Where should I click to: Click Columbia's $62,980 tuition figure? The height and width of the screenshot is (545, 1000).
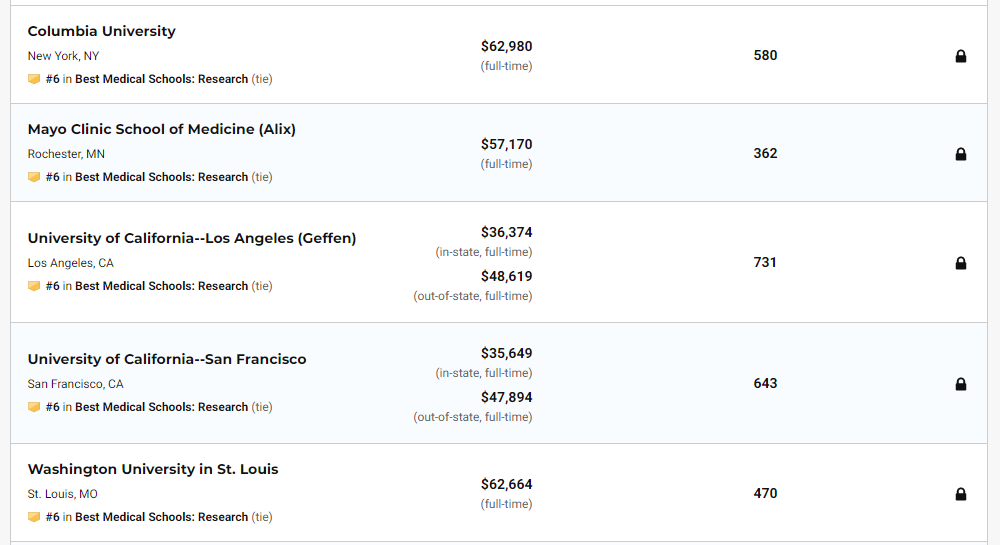(x=506, y=46)
